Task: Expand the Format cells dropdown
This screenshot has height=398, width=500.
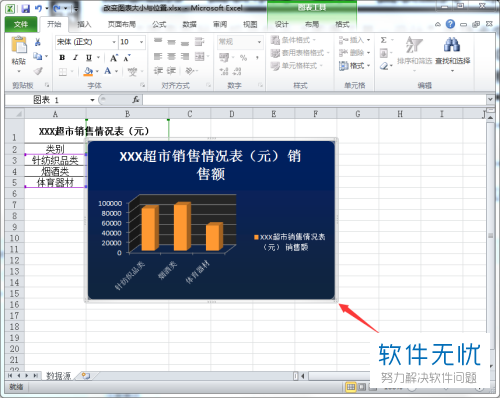Action: pos(368,66)
